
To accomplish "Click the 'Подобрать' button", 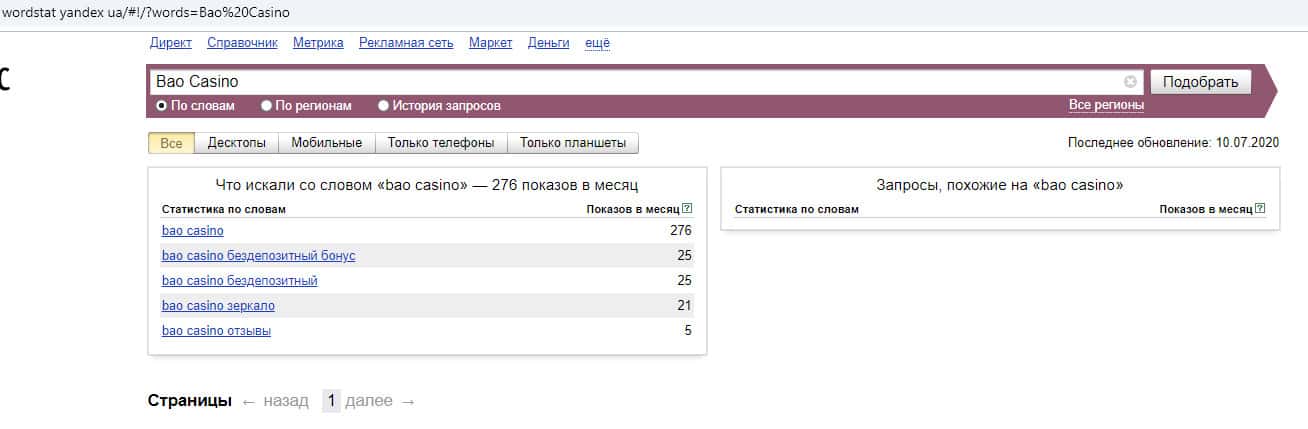I will (1201, 82).
